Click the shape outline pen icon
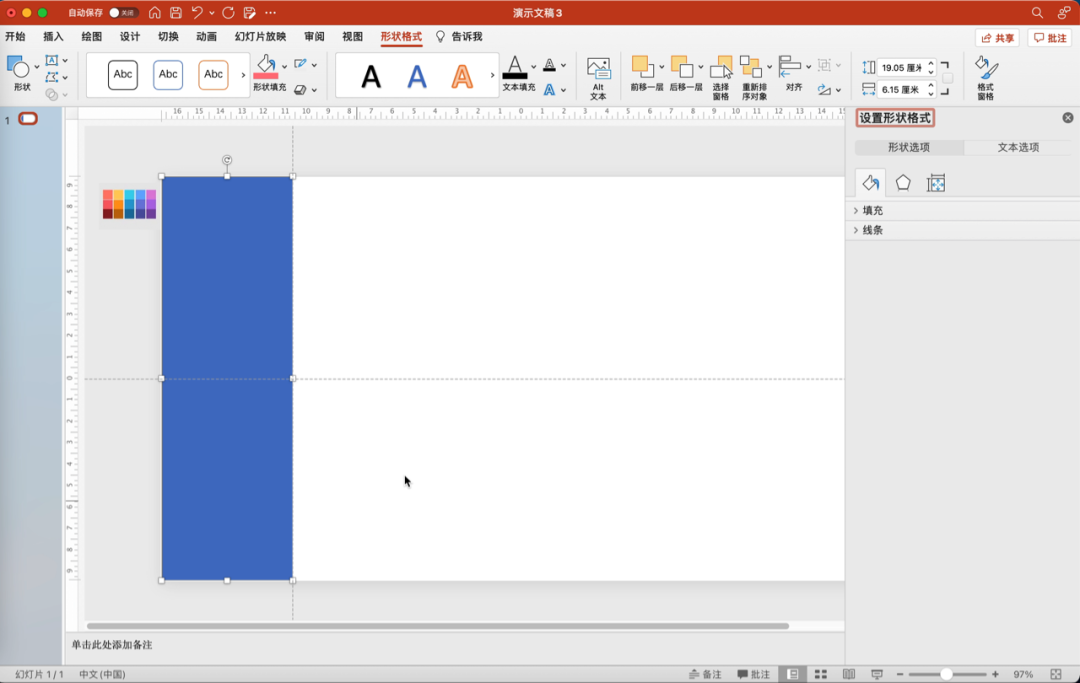 (300, 64)
